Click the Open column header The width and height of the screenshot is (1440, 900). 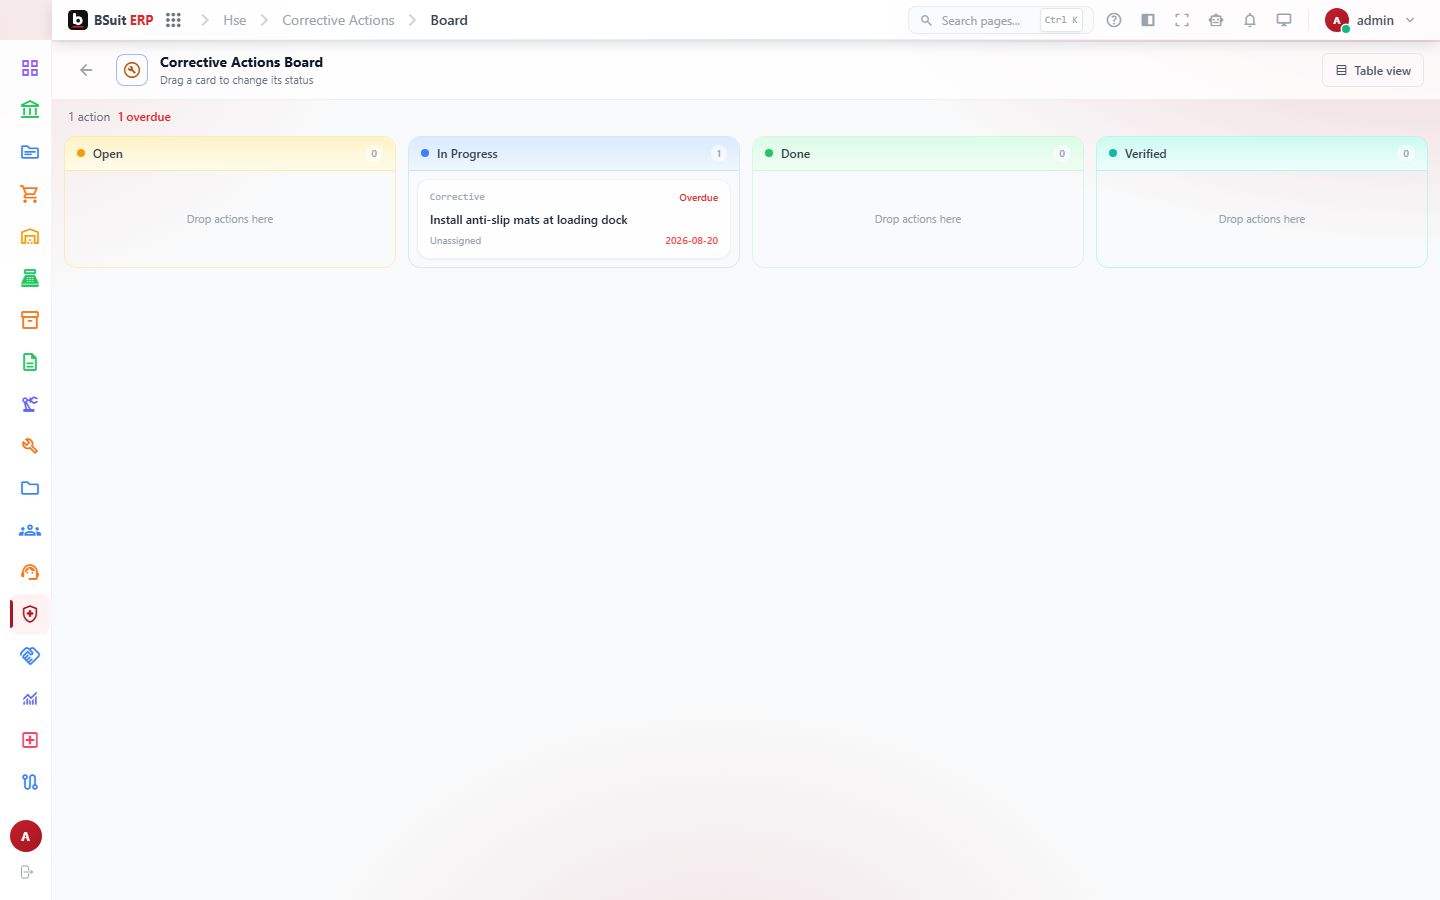pyautogui.click(x=230, y=154)
